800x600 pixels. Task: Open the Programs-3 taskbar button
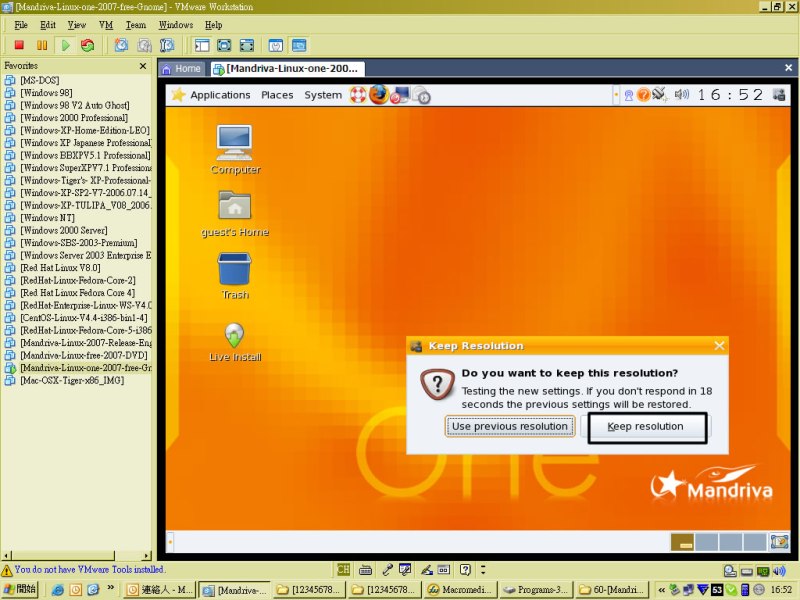pos(535,590)
